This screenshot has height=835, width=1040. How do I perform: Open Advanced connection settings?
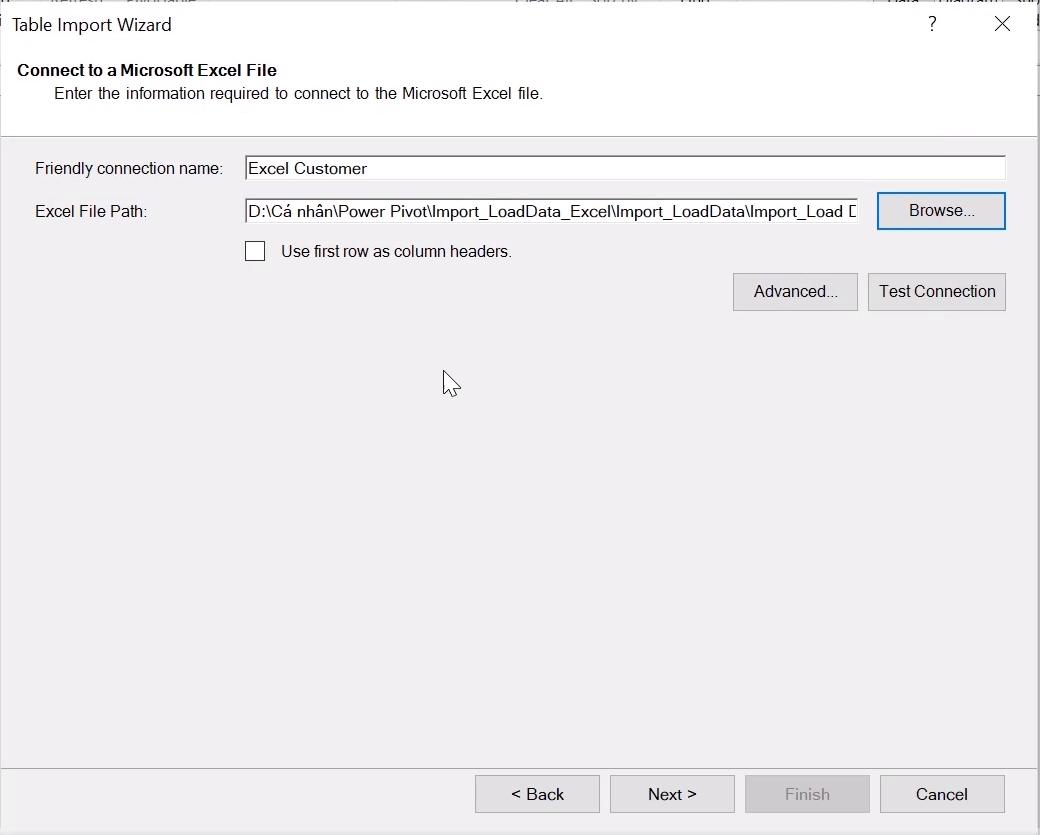tap(795, 291)
